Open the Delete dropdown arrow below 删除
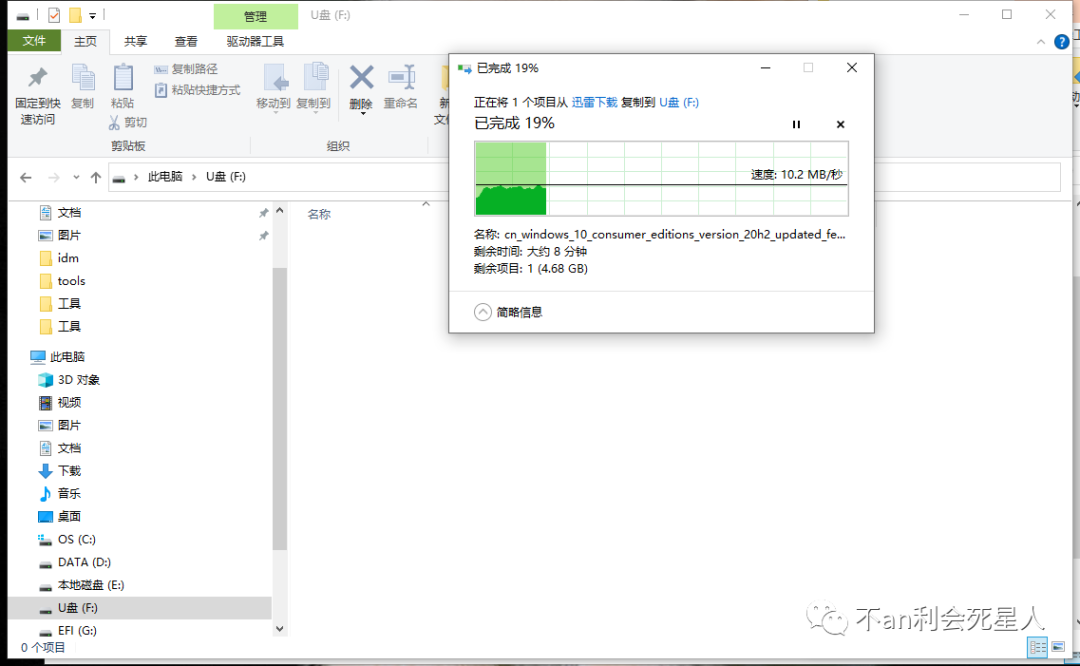Image resolution: width=1080 pixels, height=666 pixels. [362, 114]
